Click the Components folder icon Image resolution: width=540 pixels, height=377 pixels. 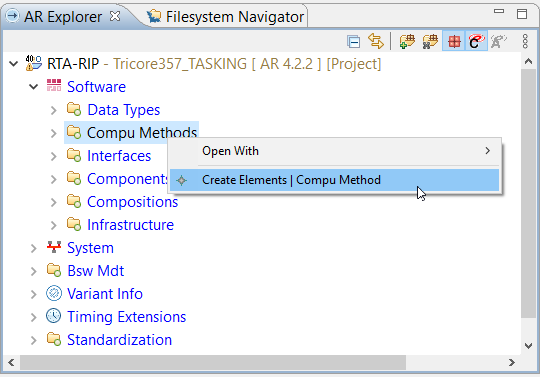point(74,178)
